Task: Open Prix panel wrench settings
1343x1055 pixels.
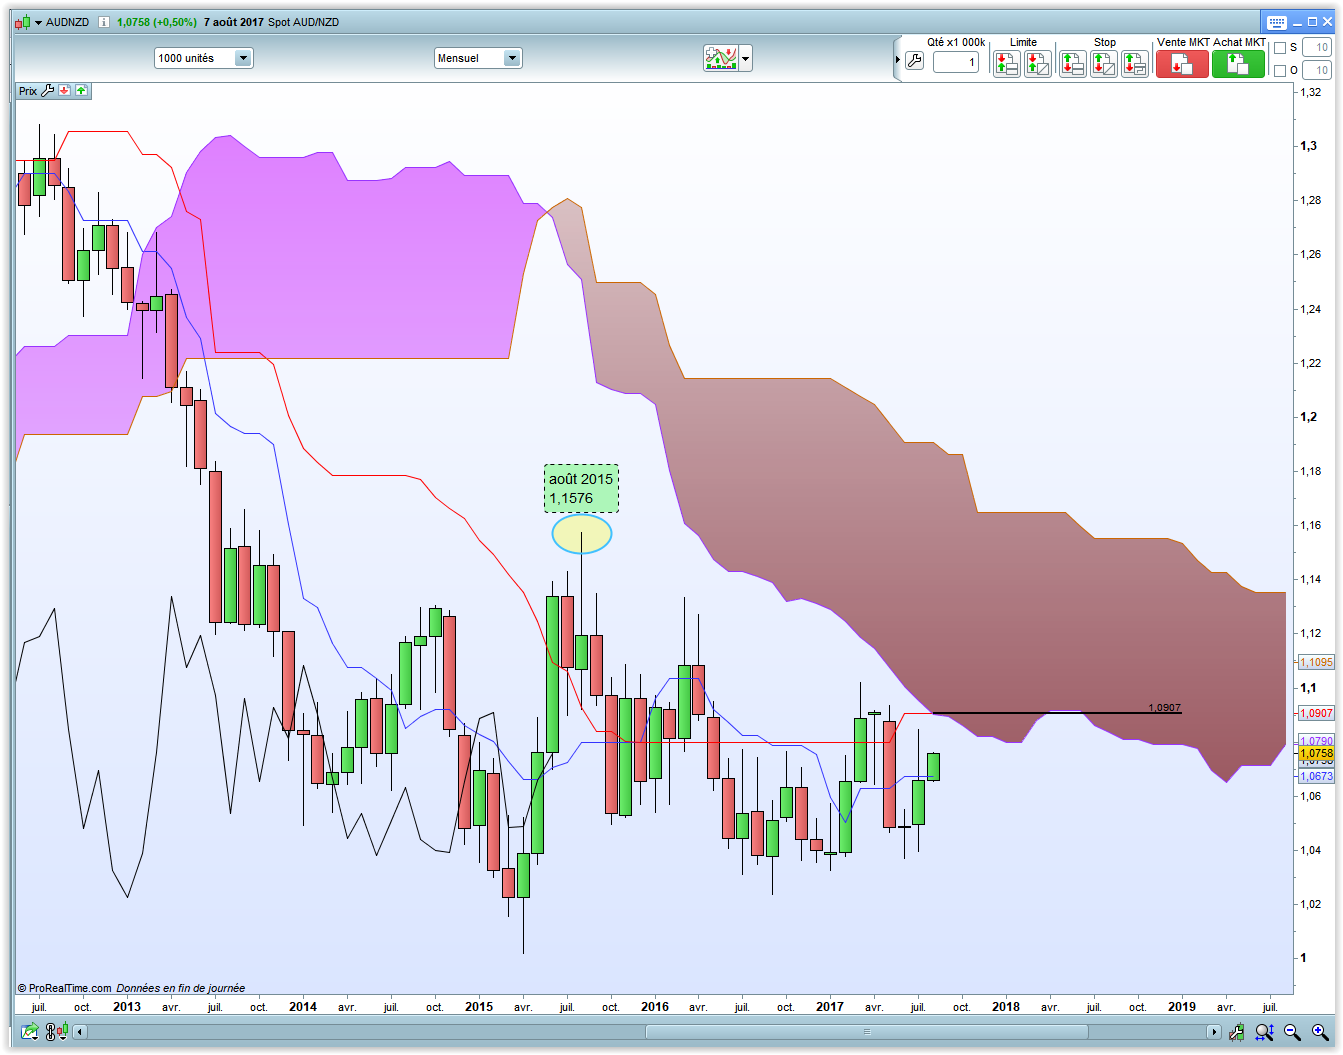Action: point(47,91)
